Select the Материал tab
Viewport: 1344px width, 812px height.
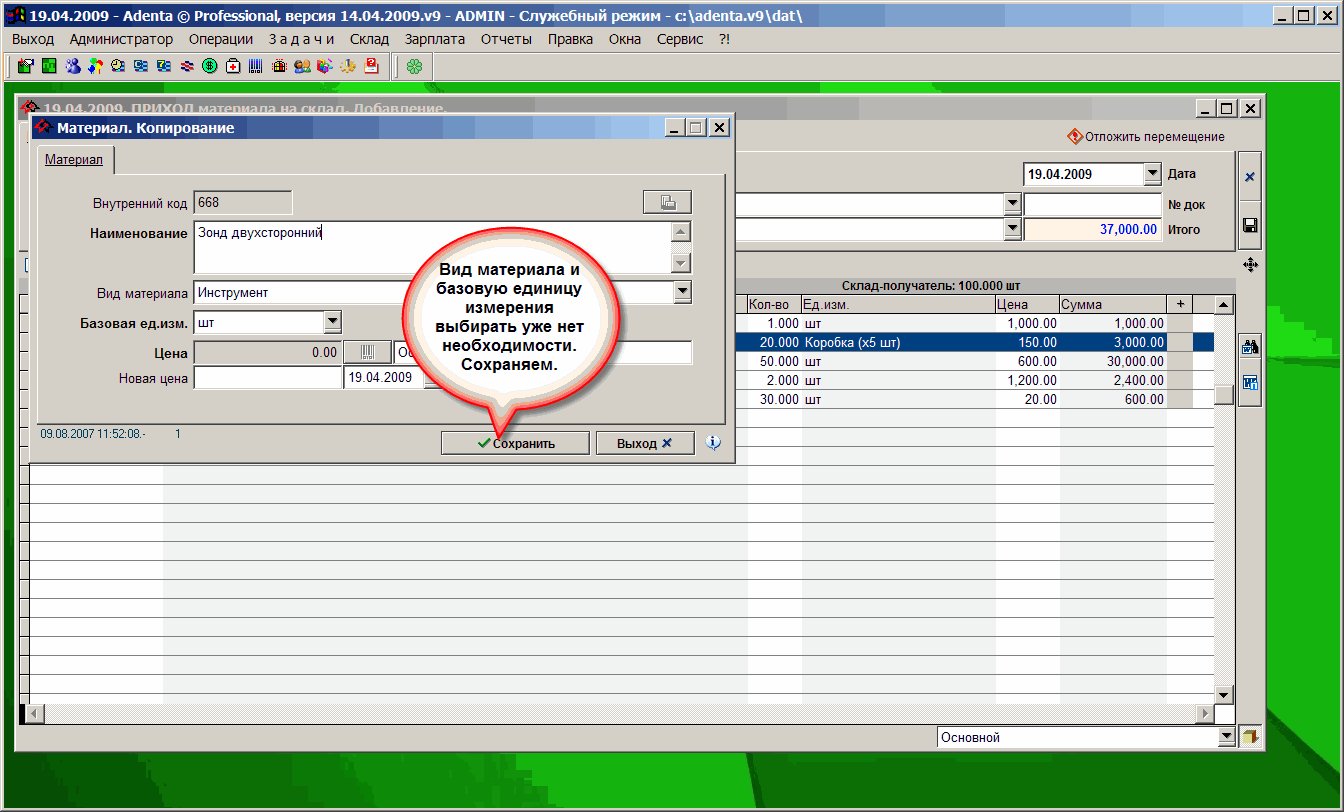(74, 160)
